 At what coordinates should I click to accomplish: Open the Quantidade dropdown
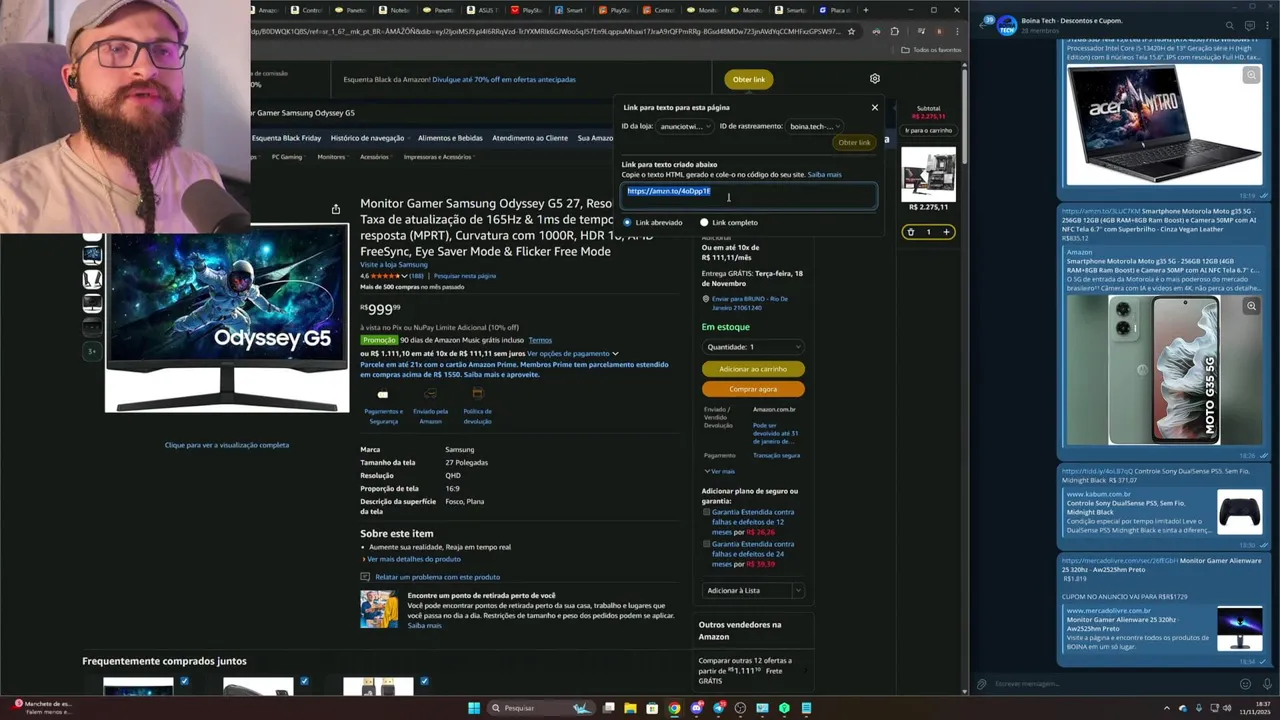tap(753, 347)
